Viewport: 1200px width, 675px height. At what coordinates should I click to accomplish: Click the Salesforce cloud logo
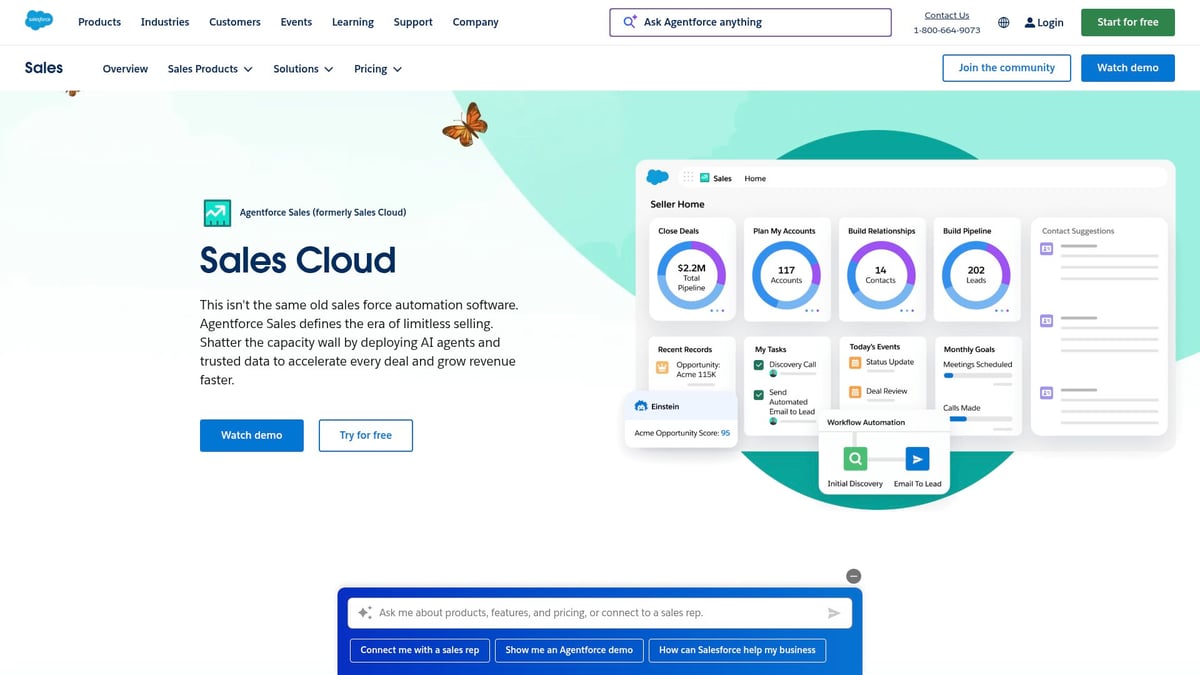click(40, 20)
